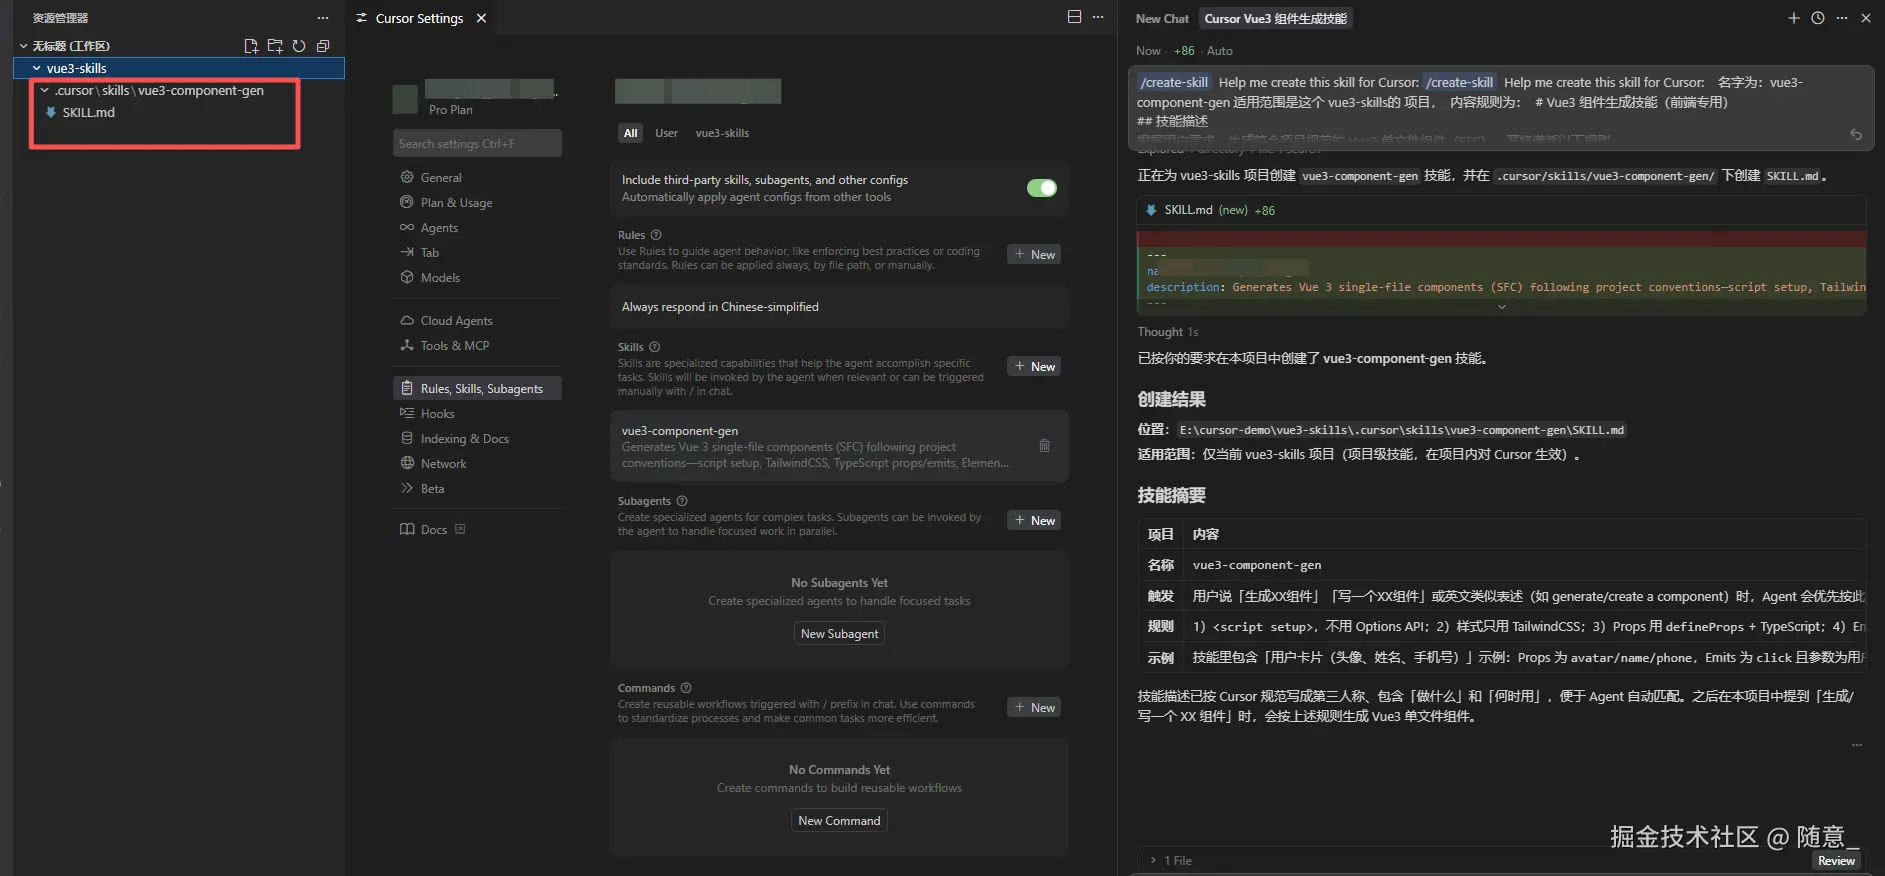Viewport: 1885px width, 876px height.
Task: Delete the vue3-component-gen skill
Action: 1044,446
